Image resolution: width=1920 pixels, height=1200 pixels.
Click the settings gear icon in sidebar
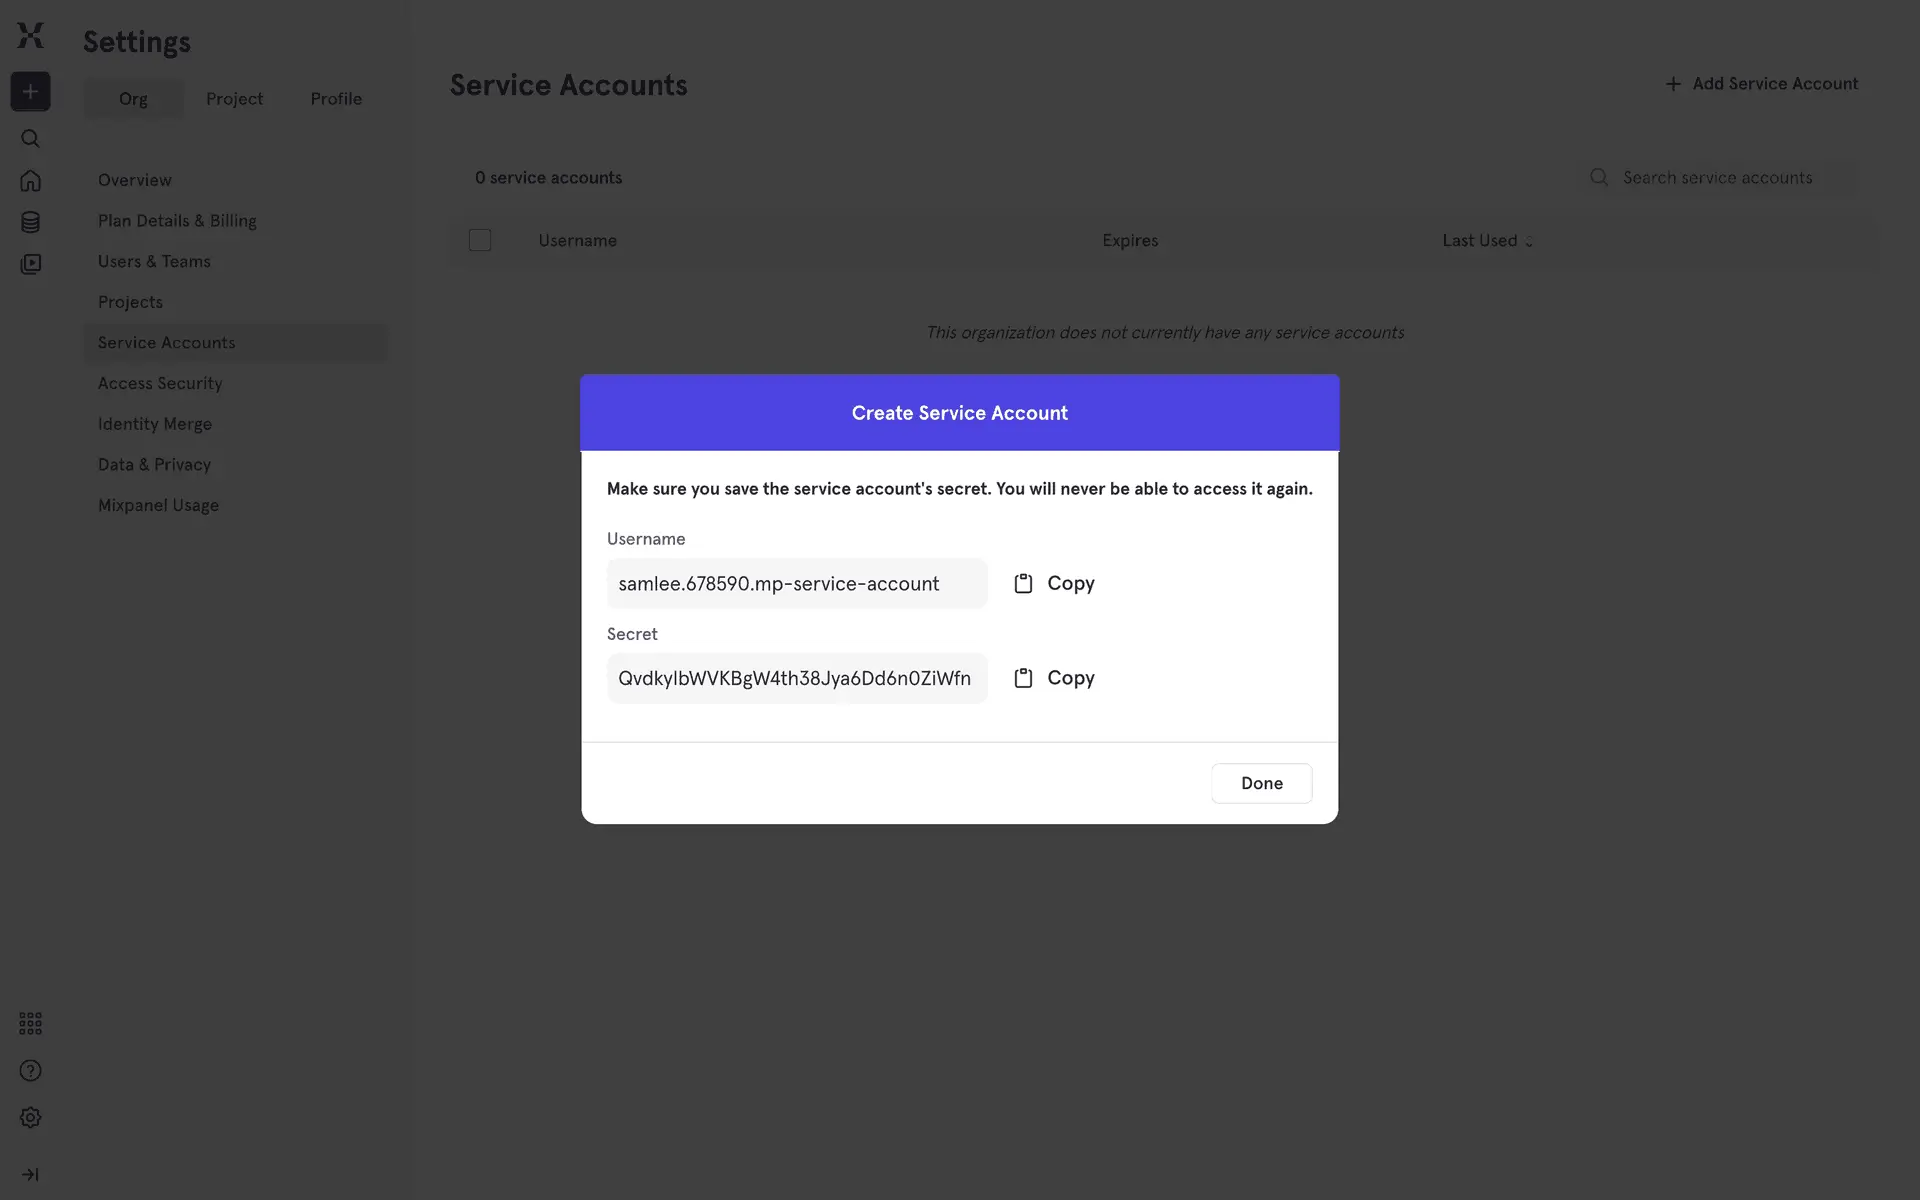tap(30, 1118)
